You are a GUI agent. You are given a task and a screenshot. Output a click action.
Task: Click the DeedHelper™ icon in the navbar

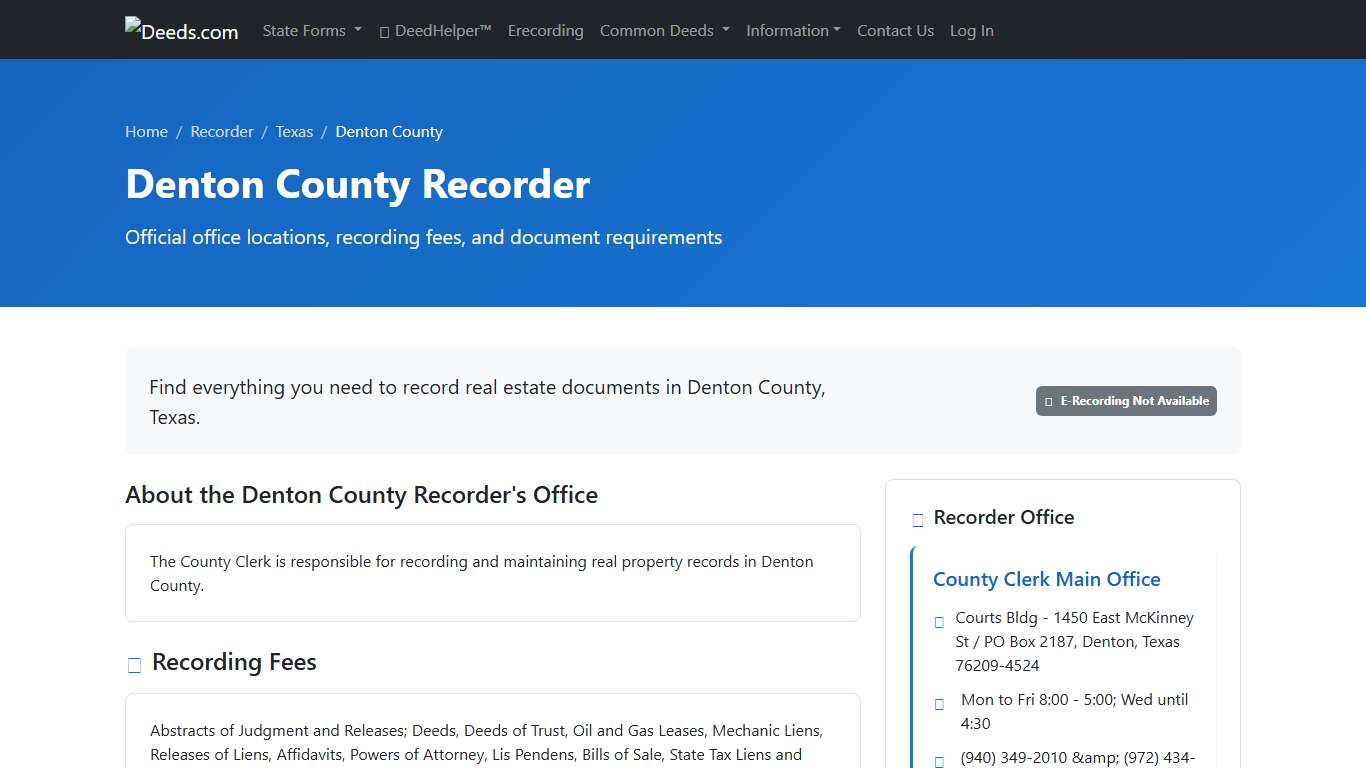(383, 31)
